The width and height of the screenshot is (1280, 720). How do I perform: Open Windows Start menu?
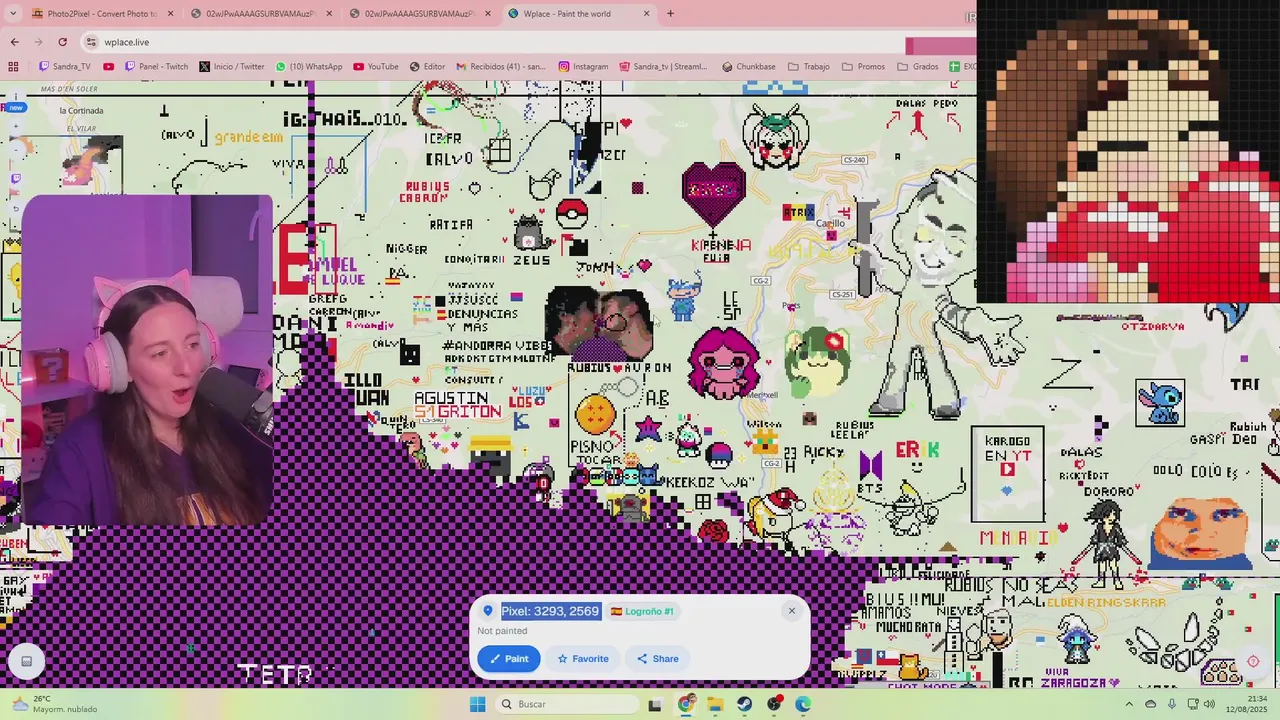pos(477,704)
